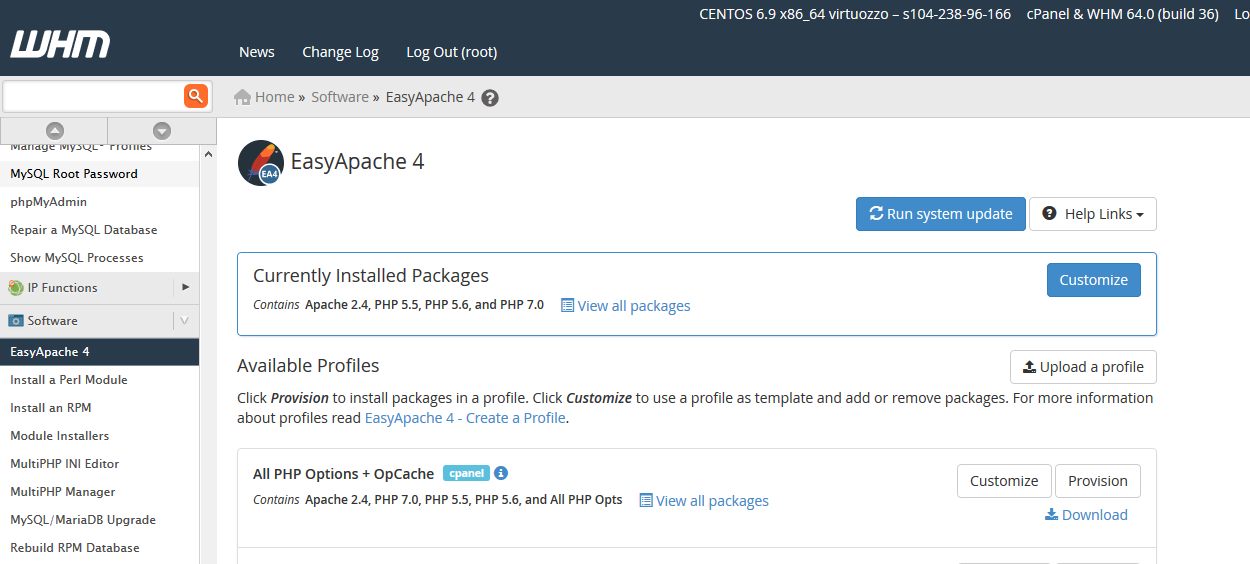Screen dimensions: 1250x564
Task: Click the Available Profiles heading
Action: click(308, 365)
